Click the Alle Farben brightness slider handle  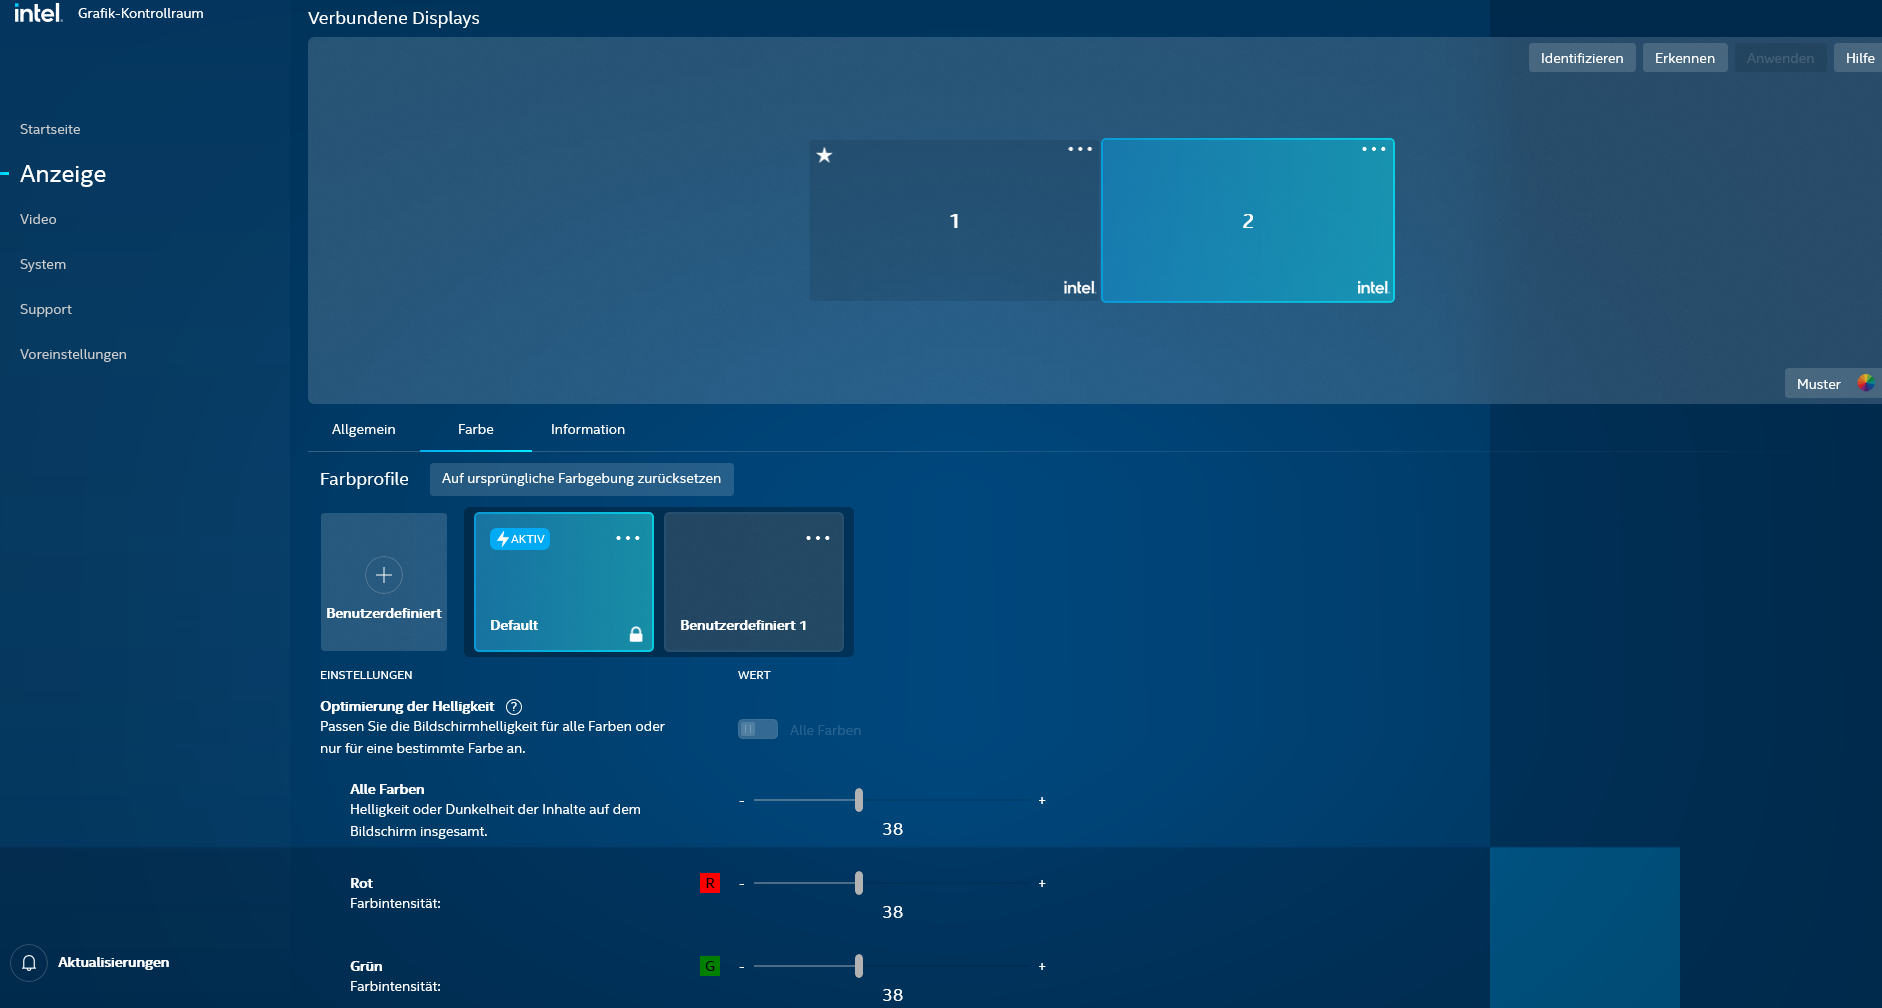tap(859, 800)
